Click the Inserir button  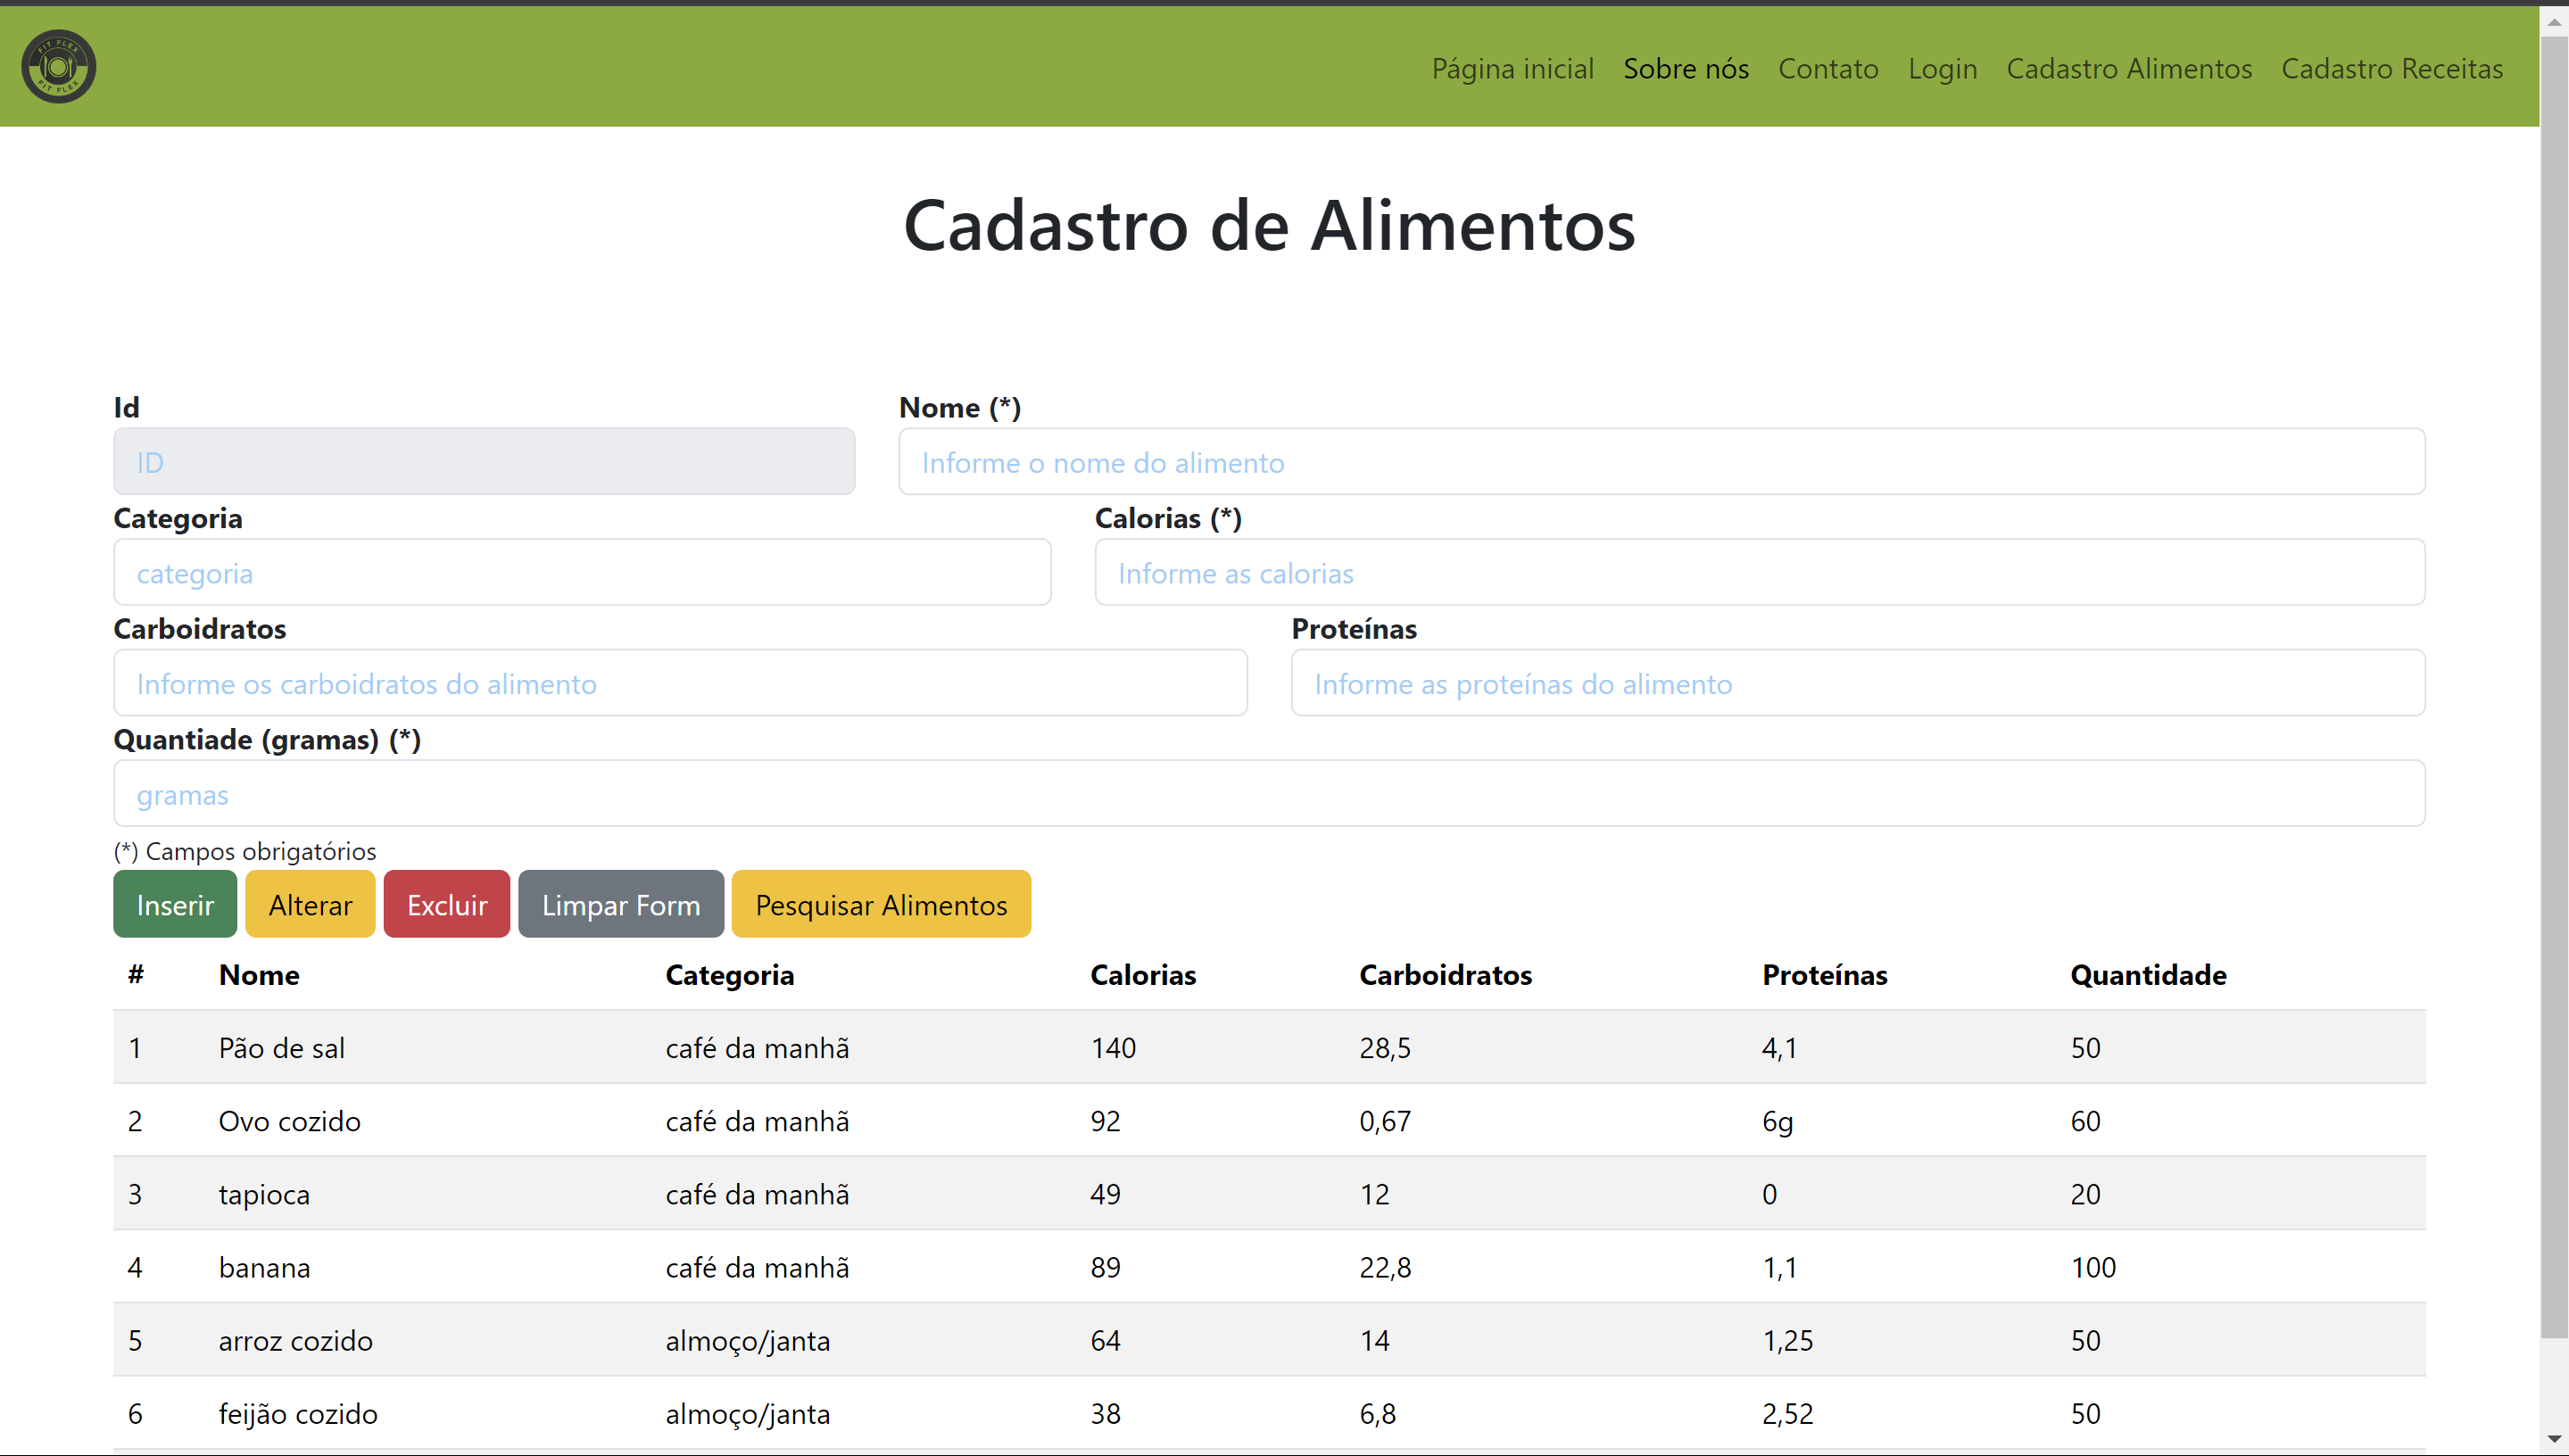pos(174,903)
